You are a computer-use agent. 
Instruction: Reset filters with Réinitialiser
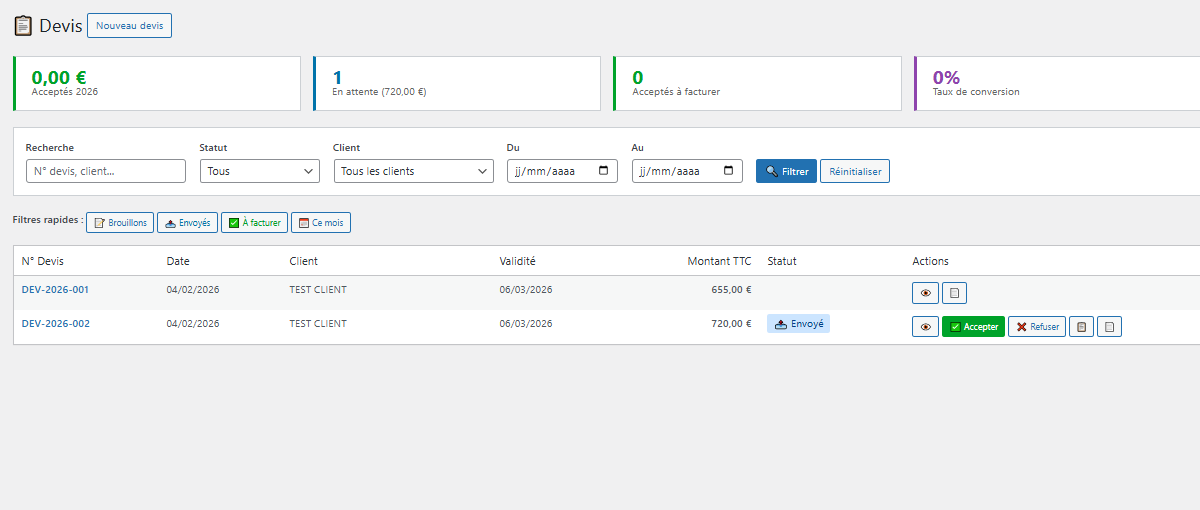click(x=855, y=171)
